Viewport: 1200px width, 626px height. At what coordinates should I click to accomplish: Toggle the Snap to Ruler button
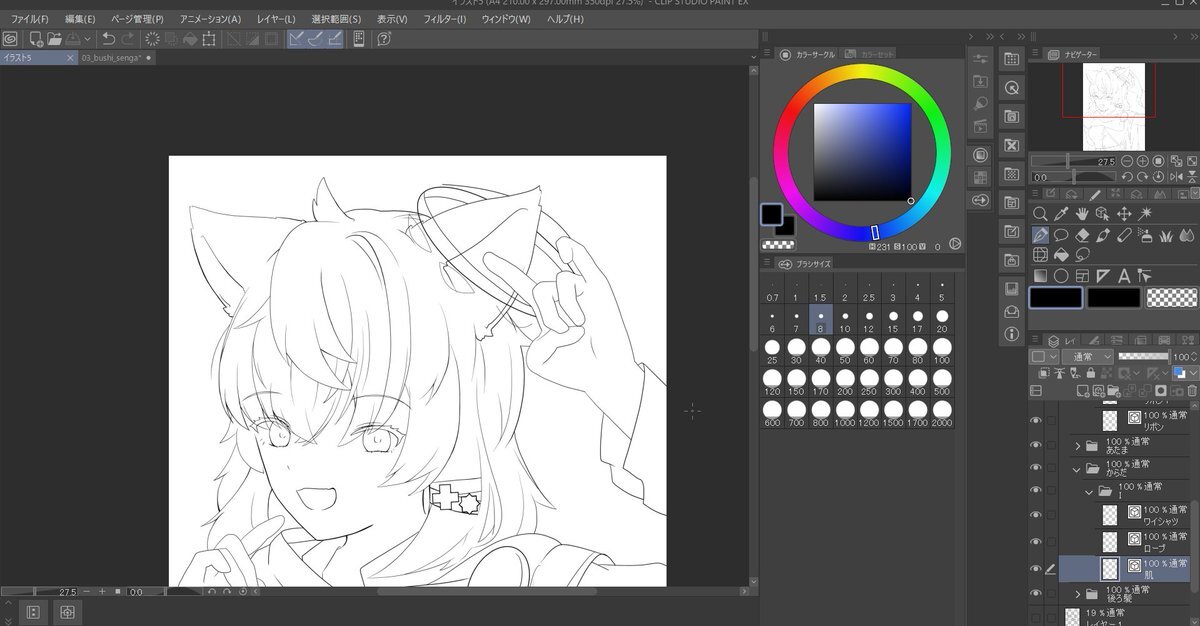(x=297, y=39)
